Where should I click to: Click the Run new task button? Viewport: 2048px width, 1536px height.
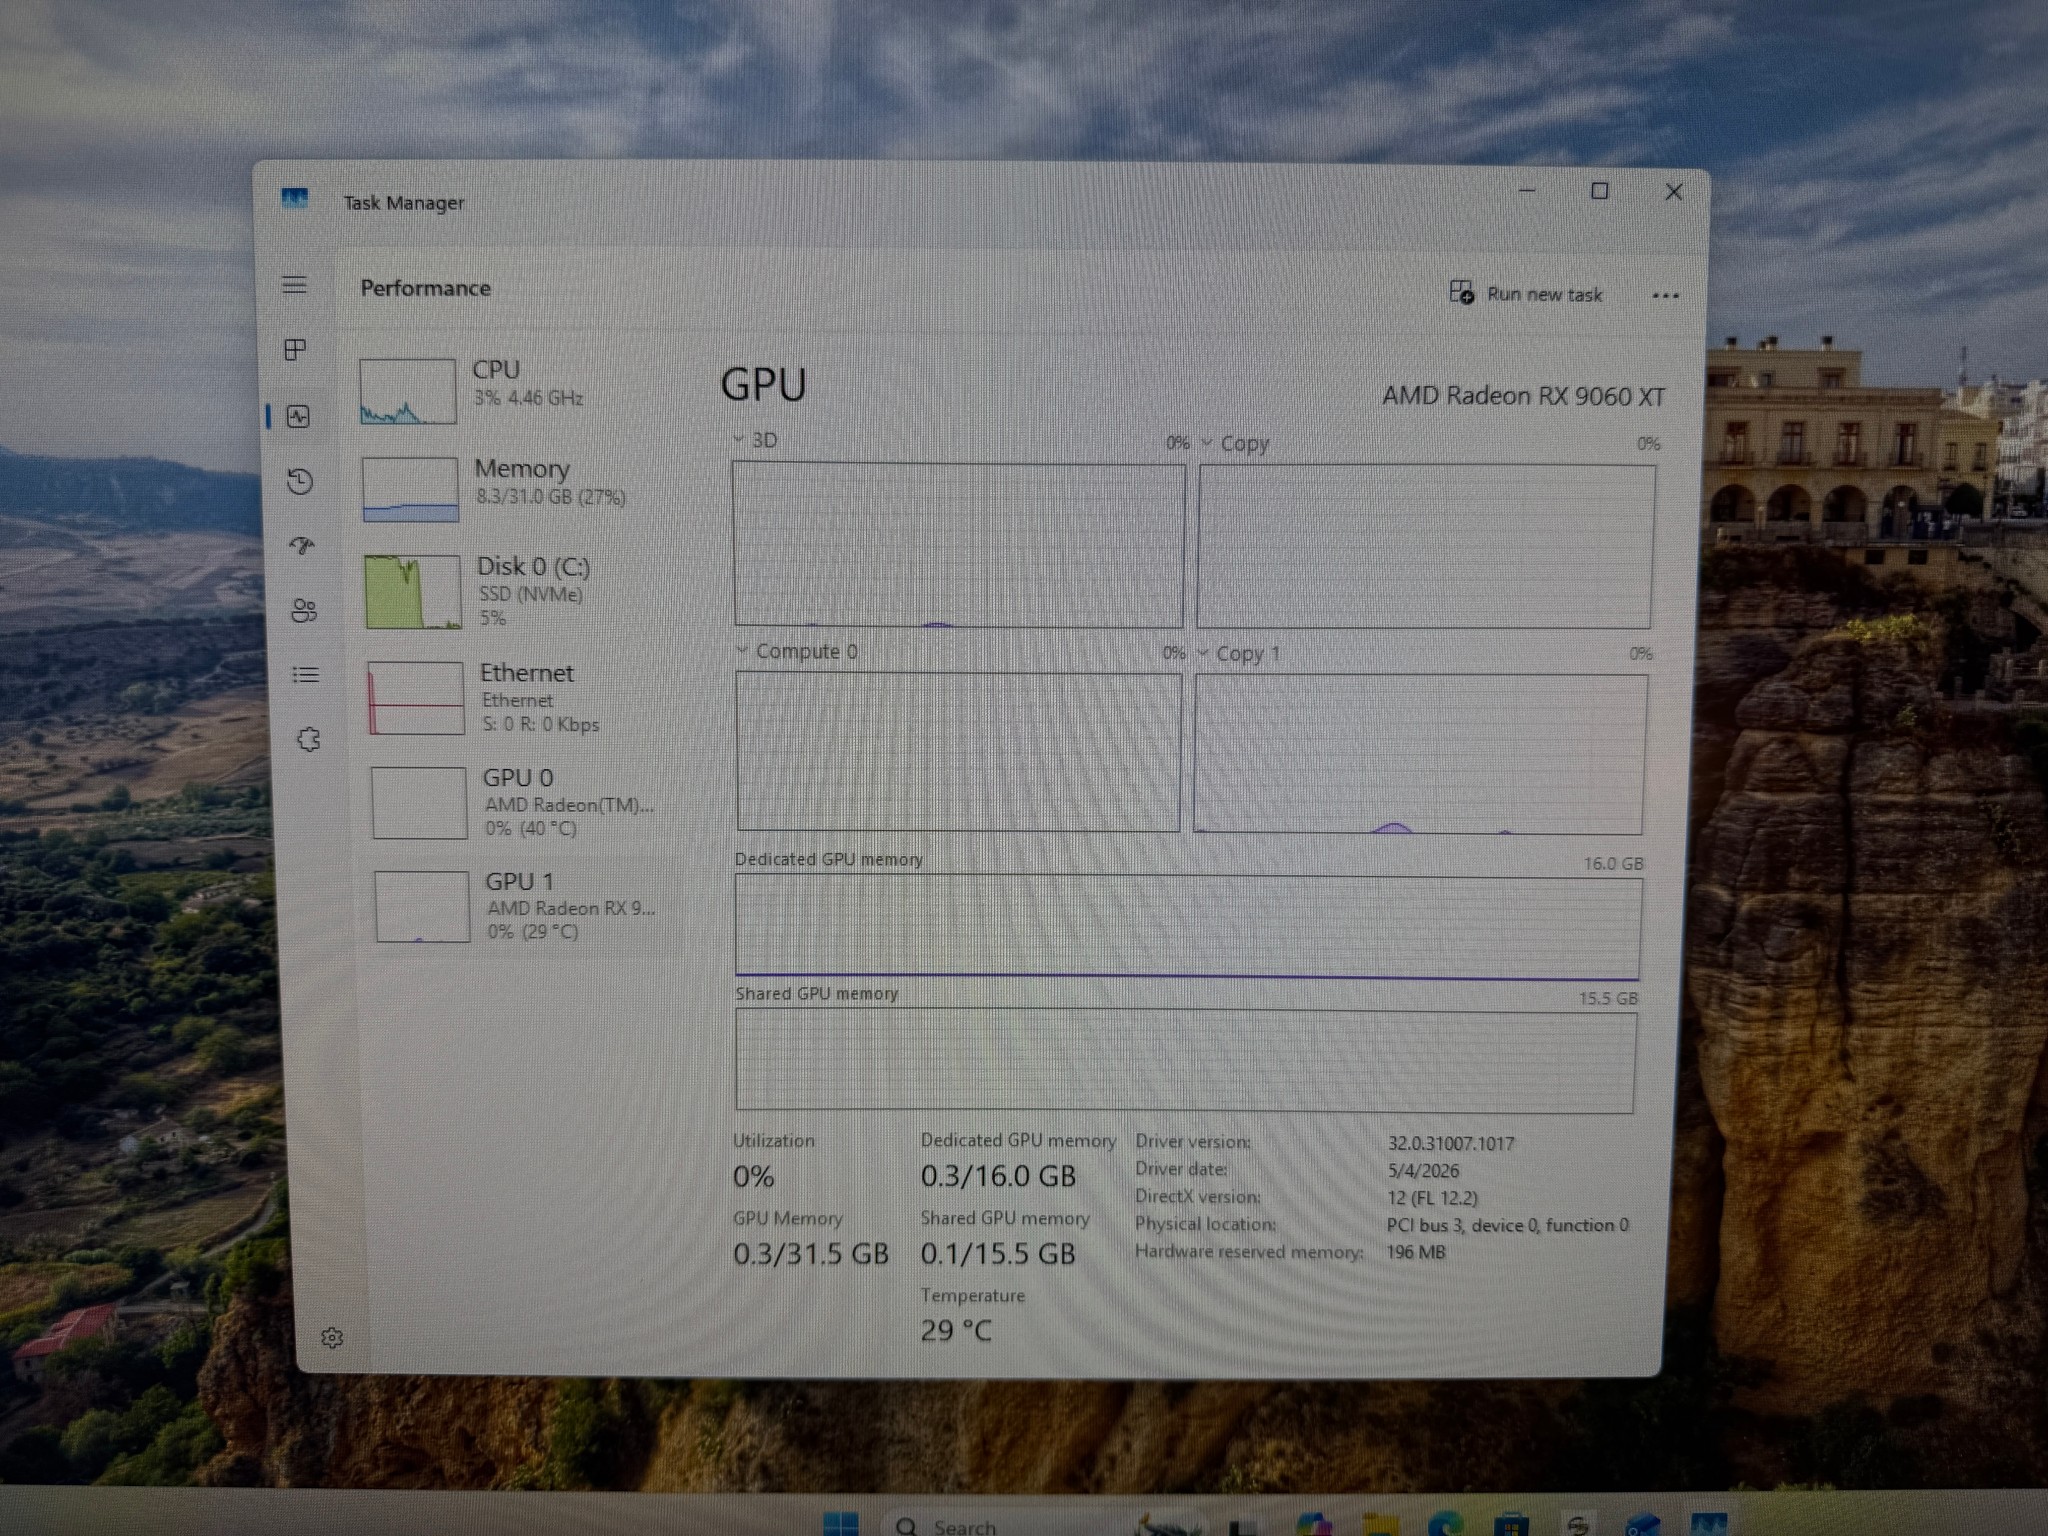click(x=1526, y=293)
